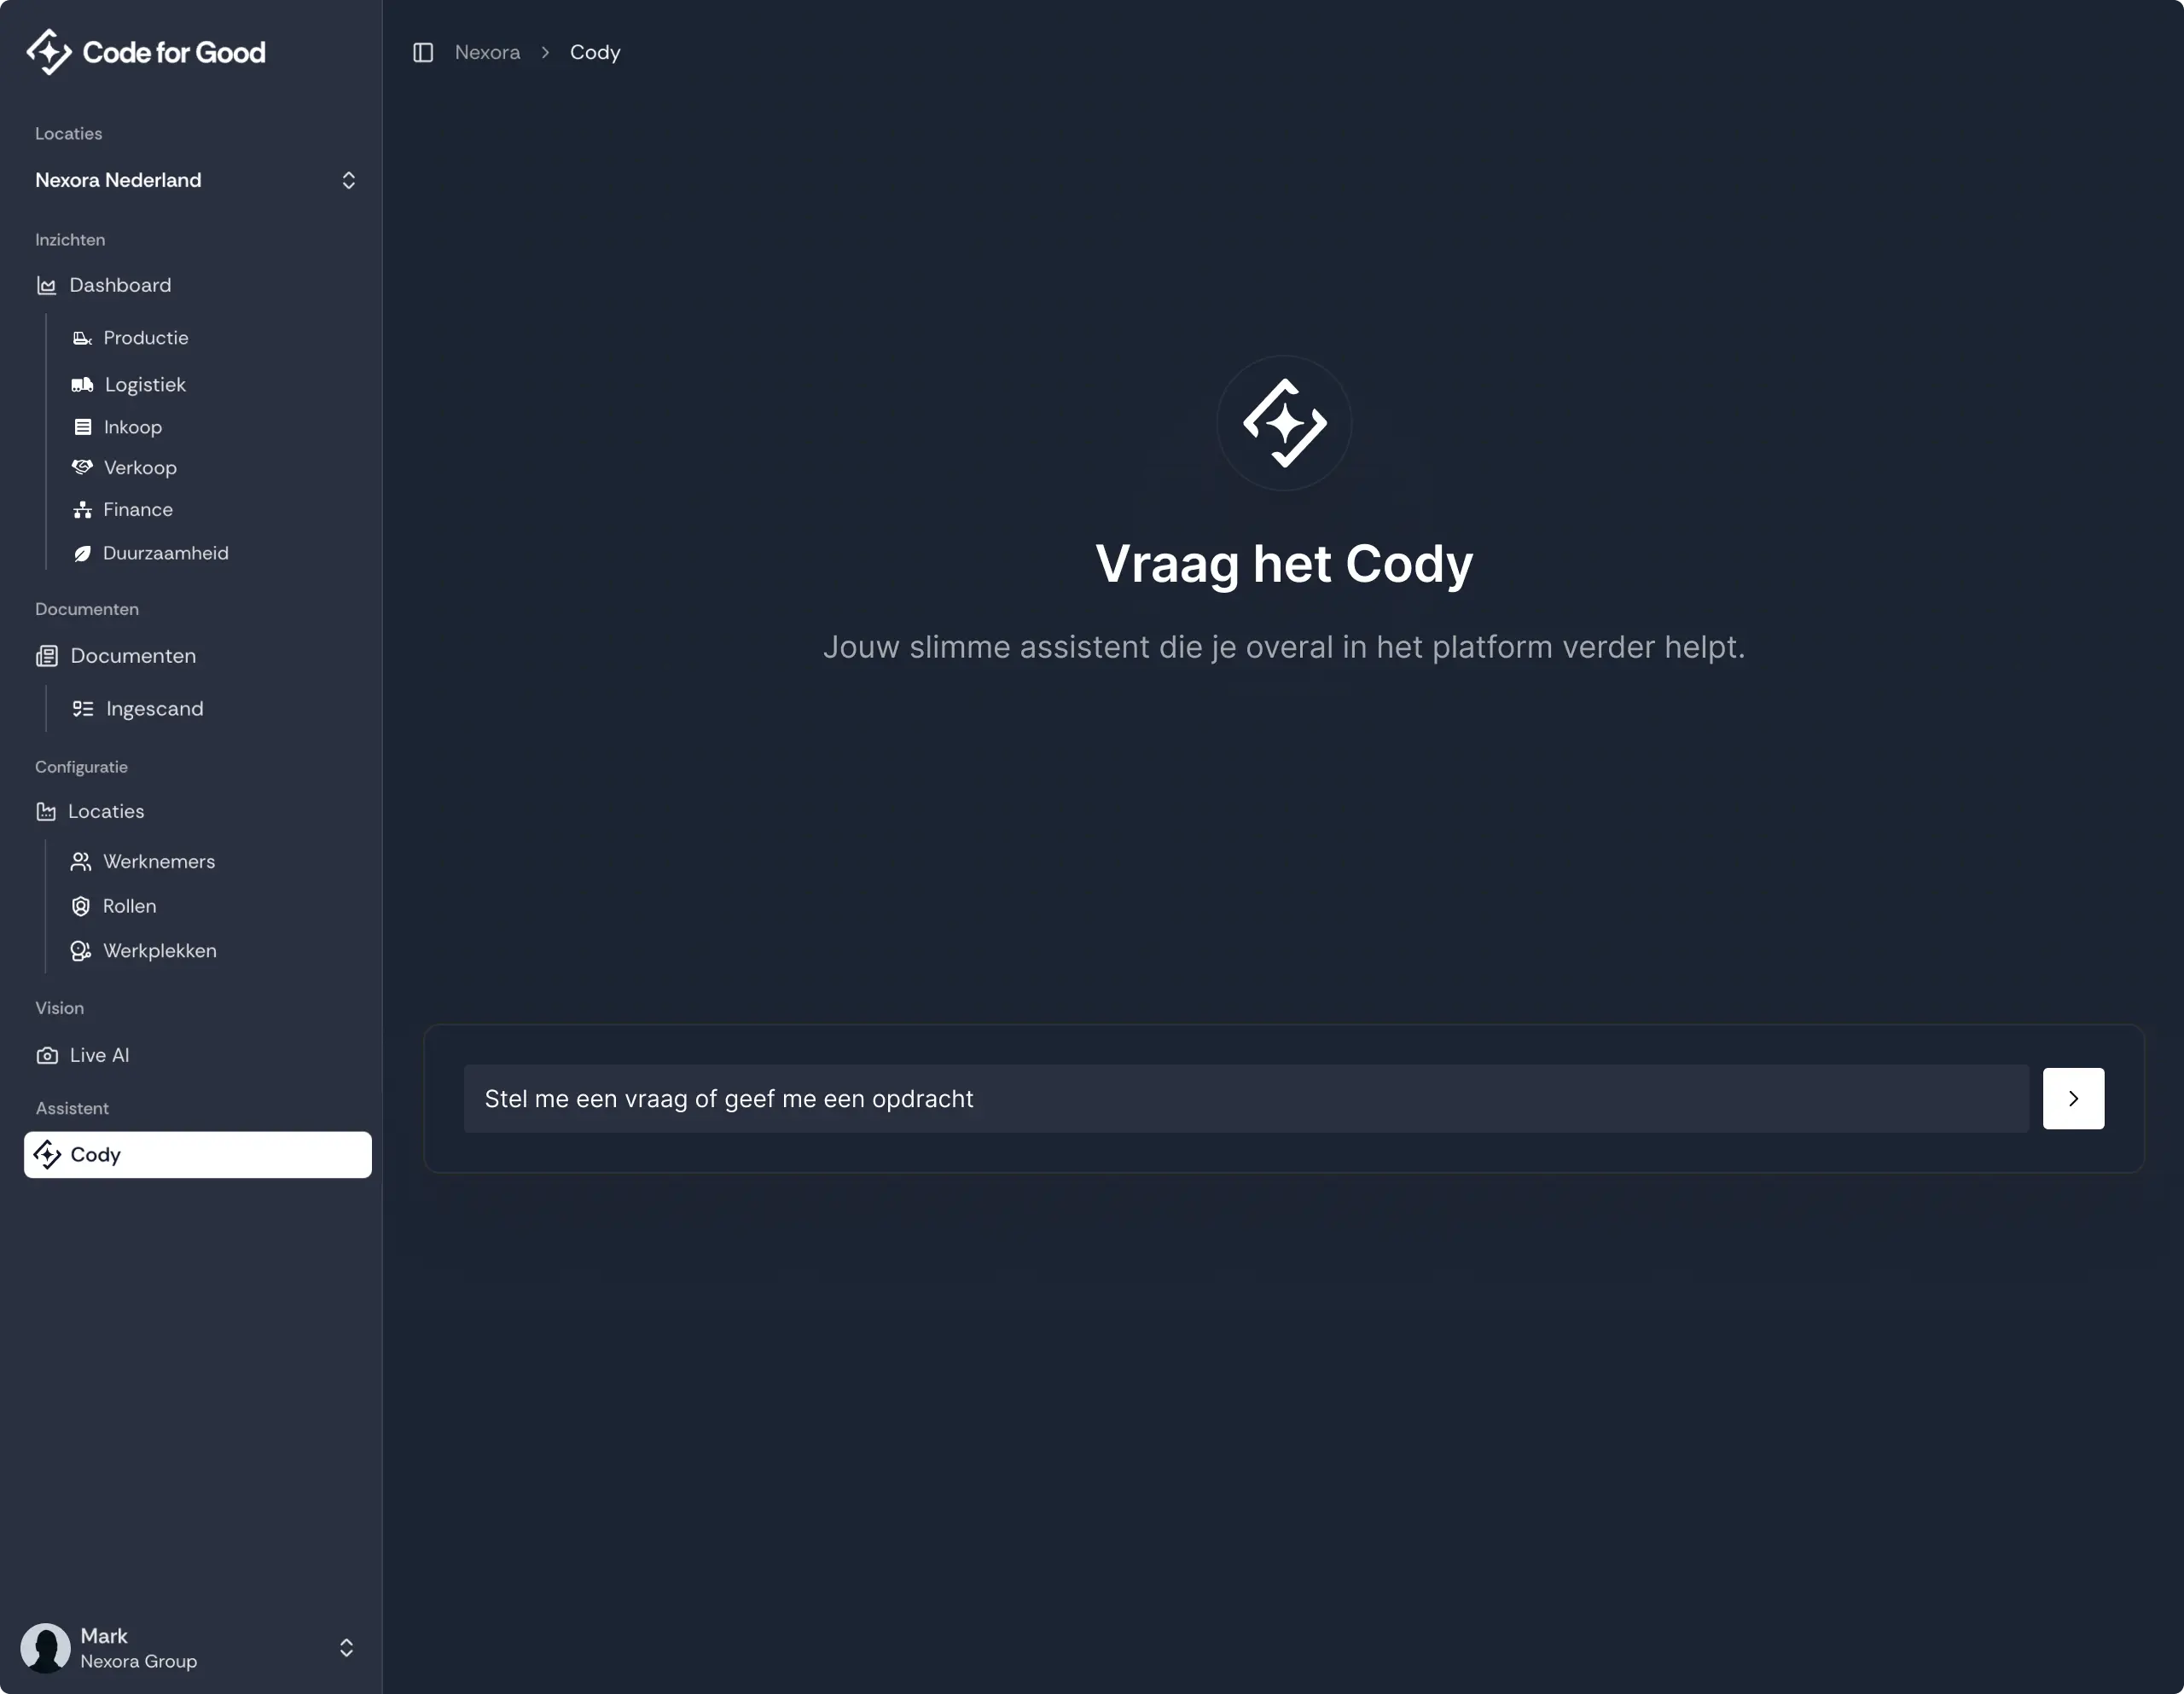Open the Ingescand submenu item

point(154,709)
